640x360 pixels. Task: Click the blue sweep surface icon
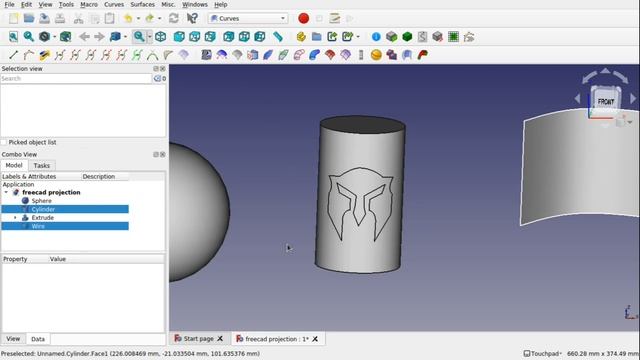(x=314, y=55)
